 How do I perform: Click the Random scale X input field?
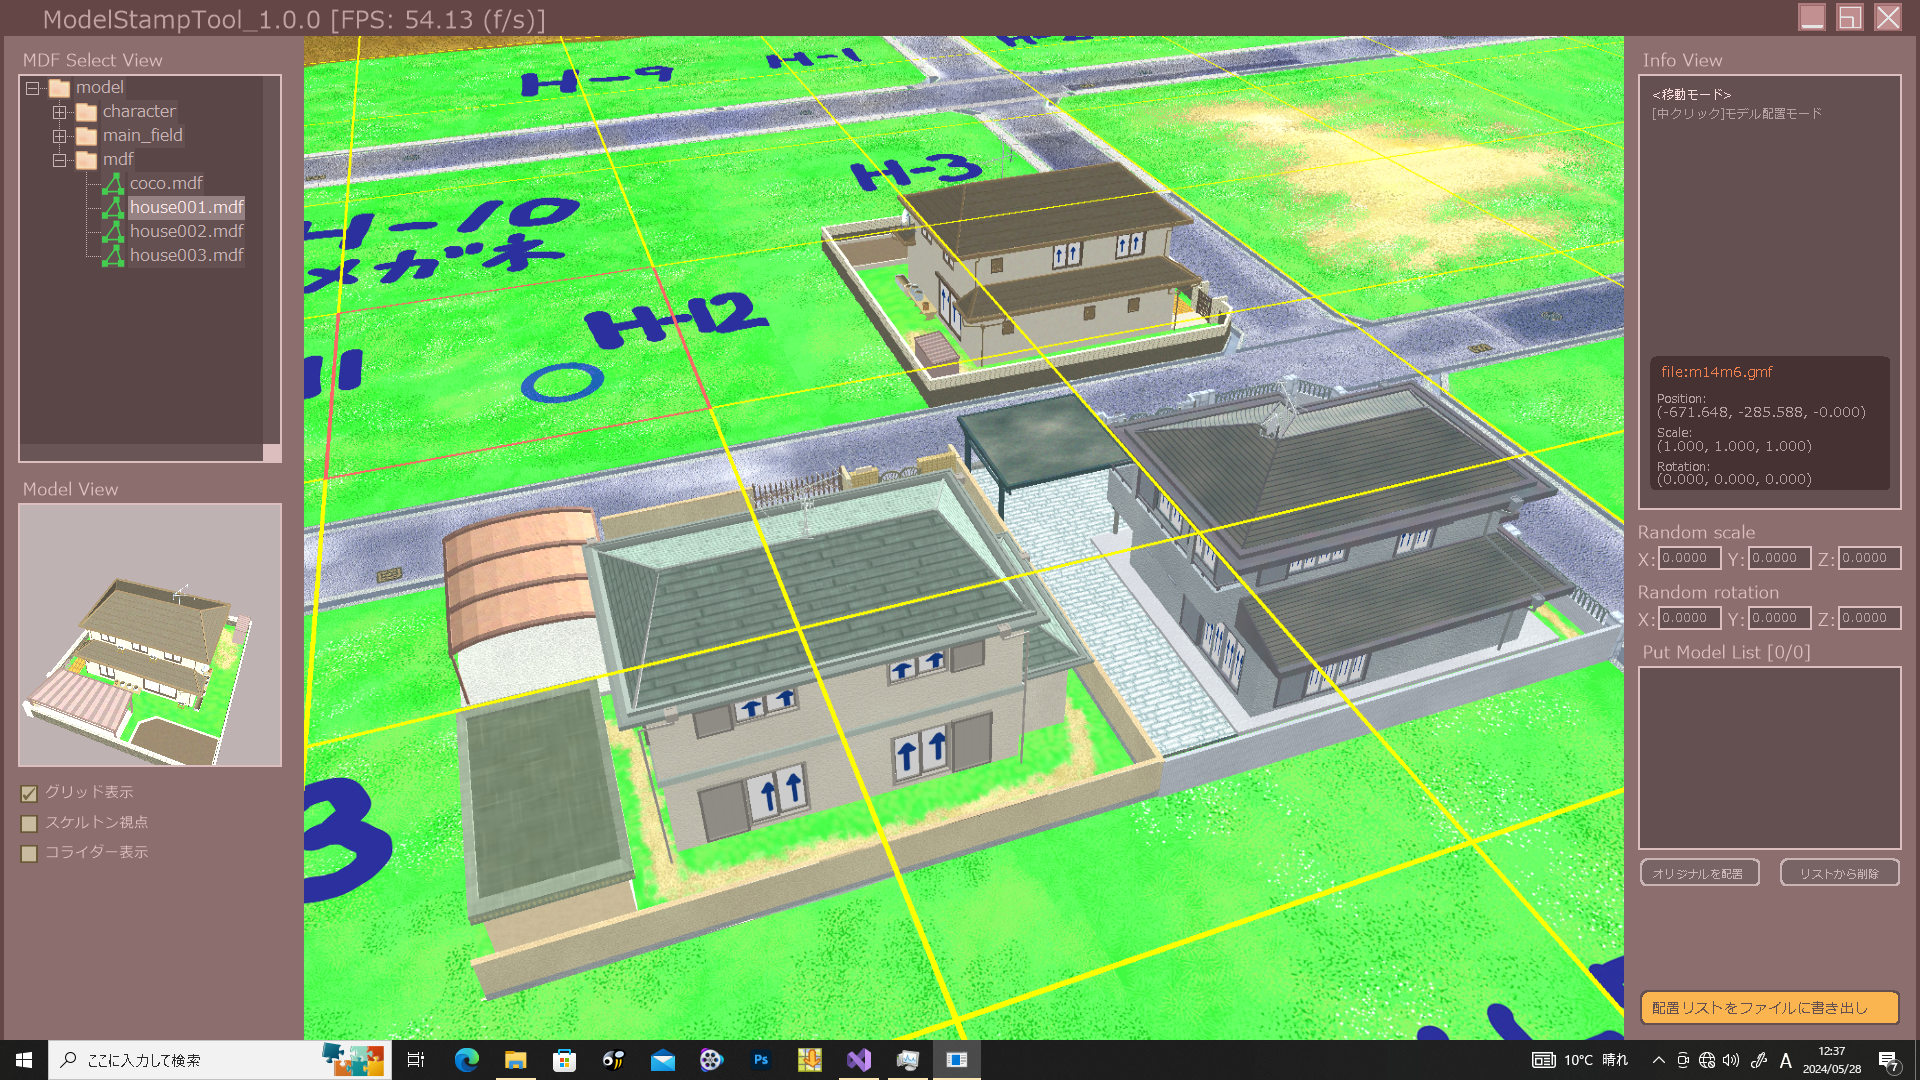click(1688, 558)
